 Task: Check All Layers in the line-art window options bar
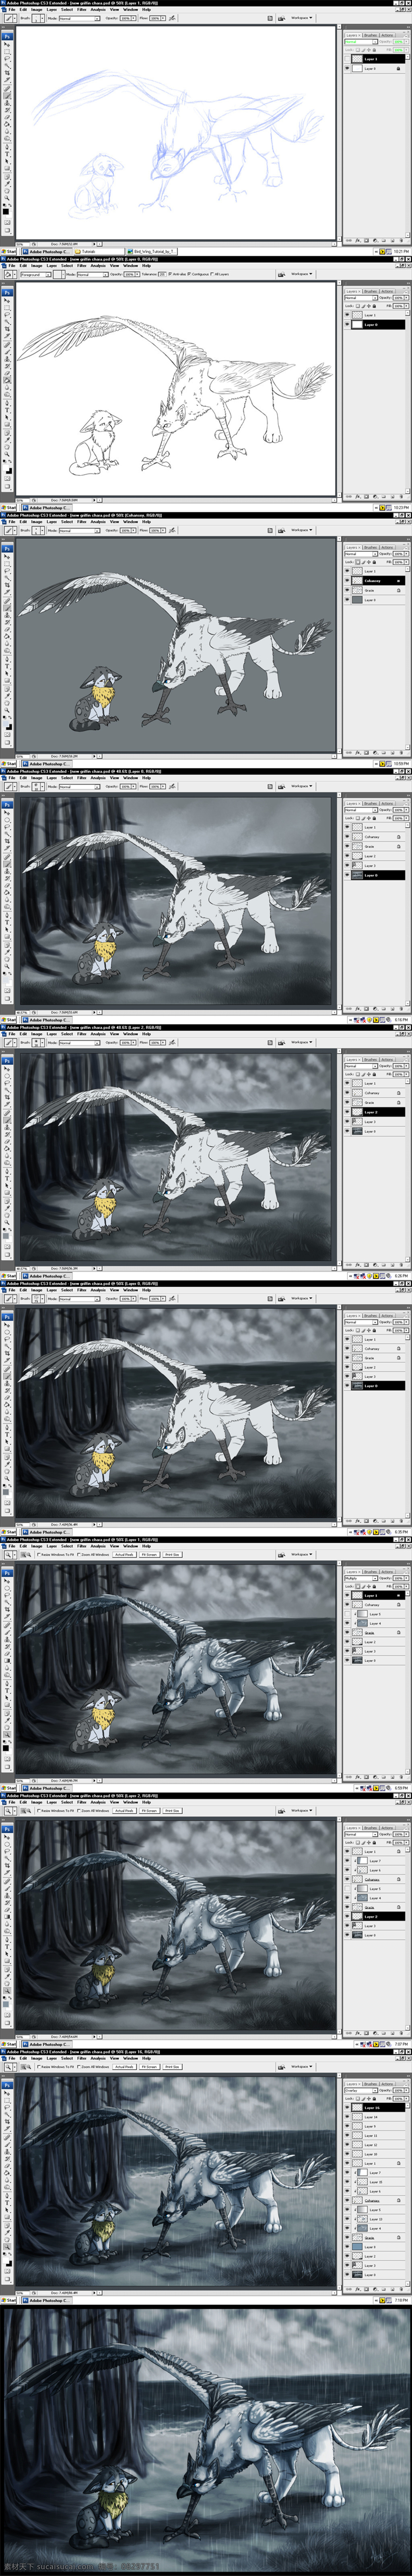[x=221, y=274]
